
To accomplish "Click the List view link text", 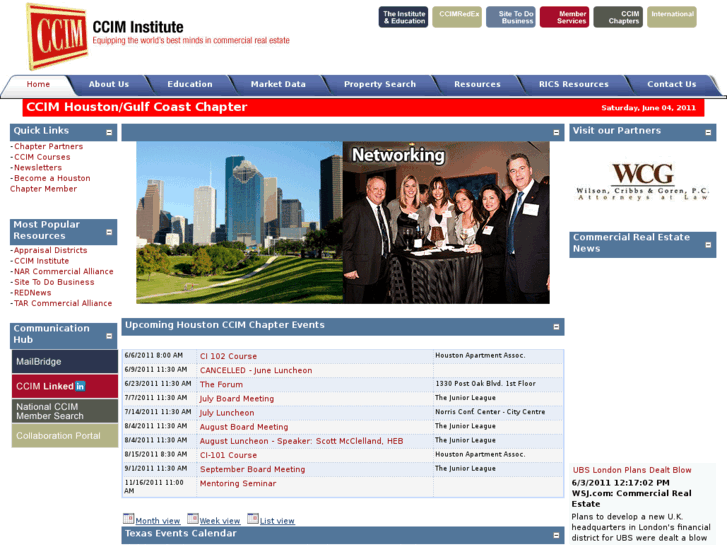I will point(277,521).
